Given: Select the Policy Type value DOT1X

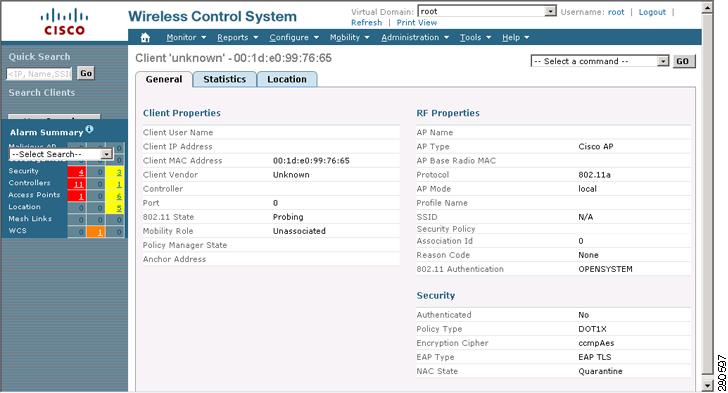Looking at the screenshot, I should click(592, 329).
